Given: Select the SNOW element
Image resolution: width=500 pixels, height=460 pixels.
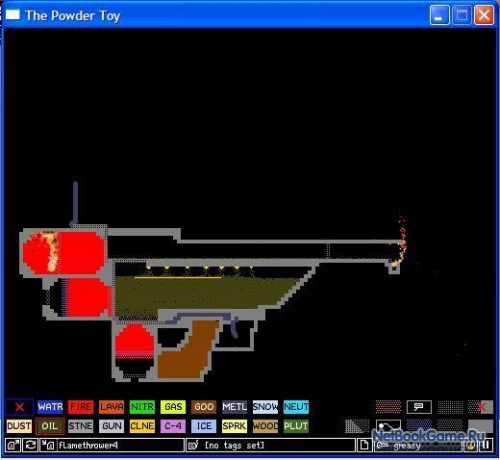Looking at the screenshot, I should [265, 407].
